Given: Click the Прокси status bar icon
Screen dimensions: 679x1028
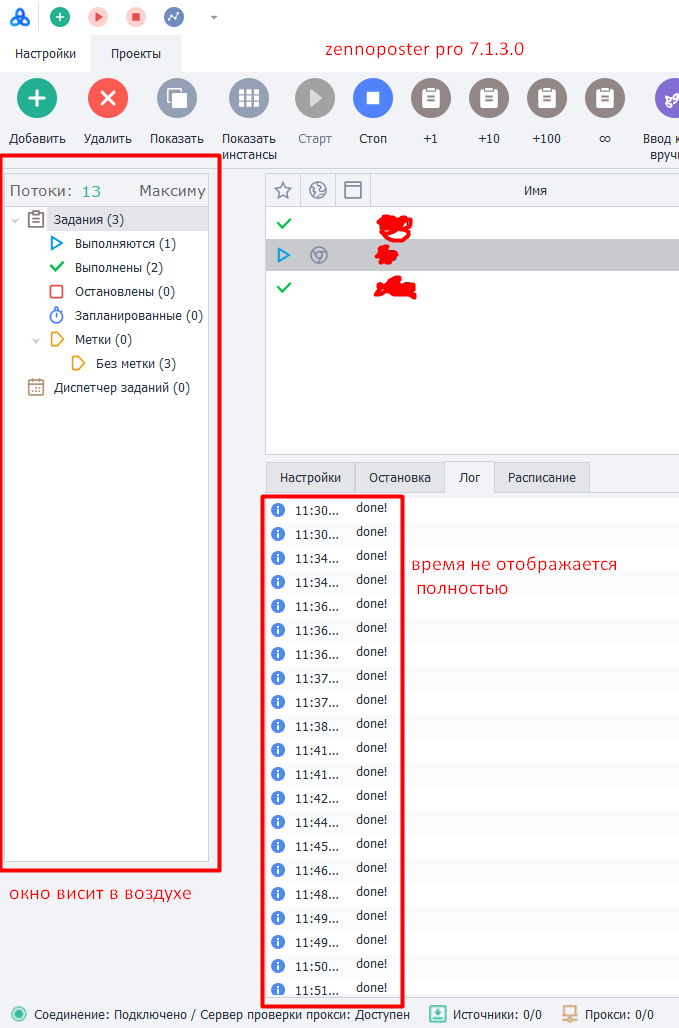Looking at the screenshot, I should tap(570, 1014).
